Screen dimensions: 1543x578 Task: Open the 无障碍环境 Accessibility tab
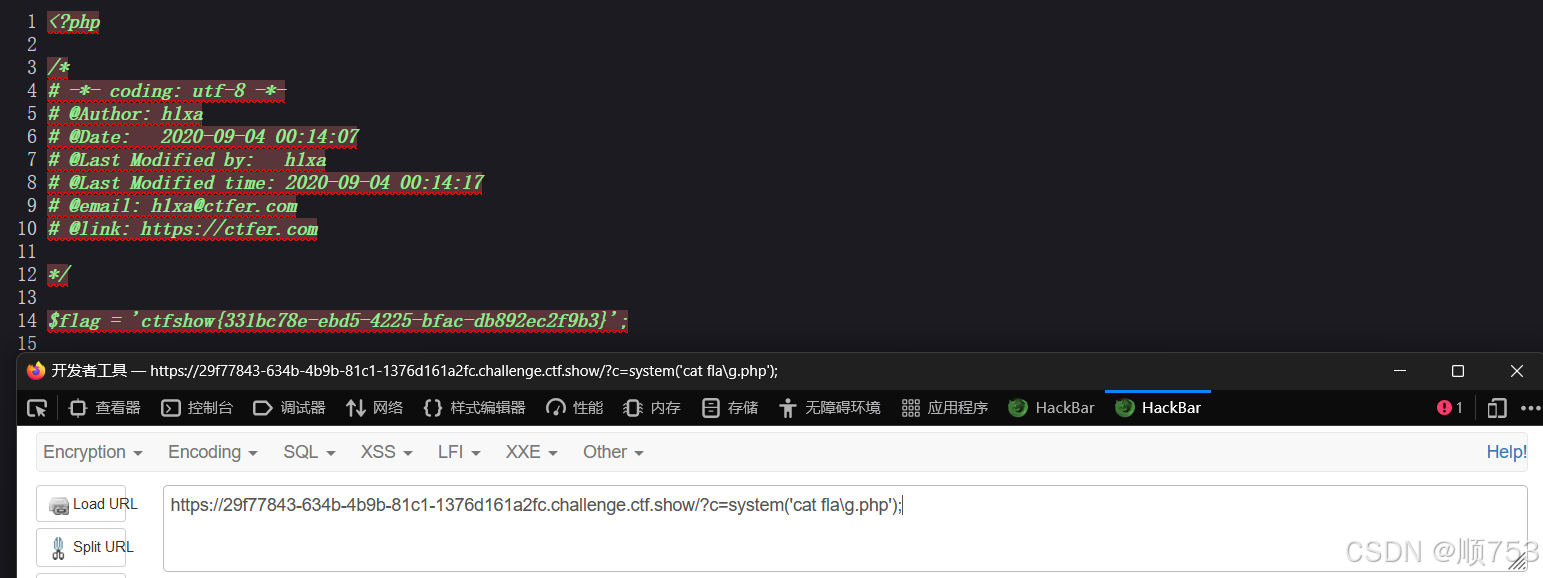click(829, 407)
